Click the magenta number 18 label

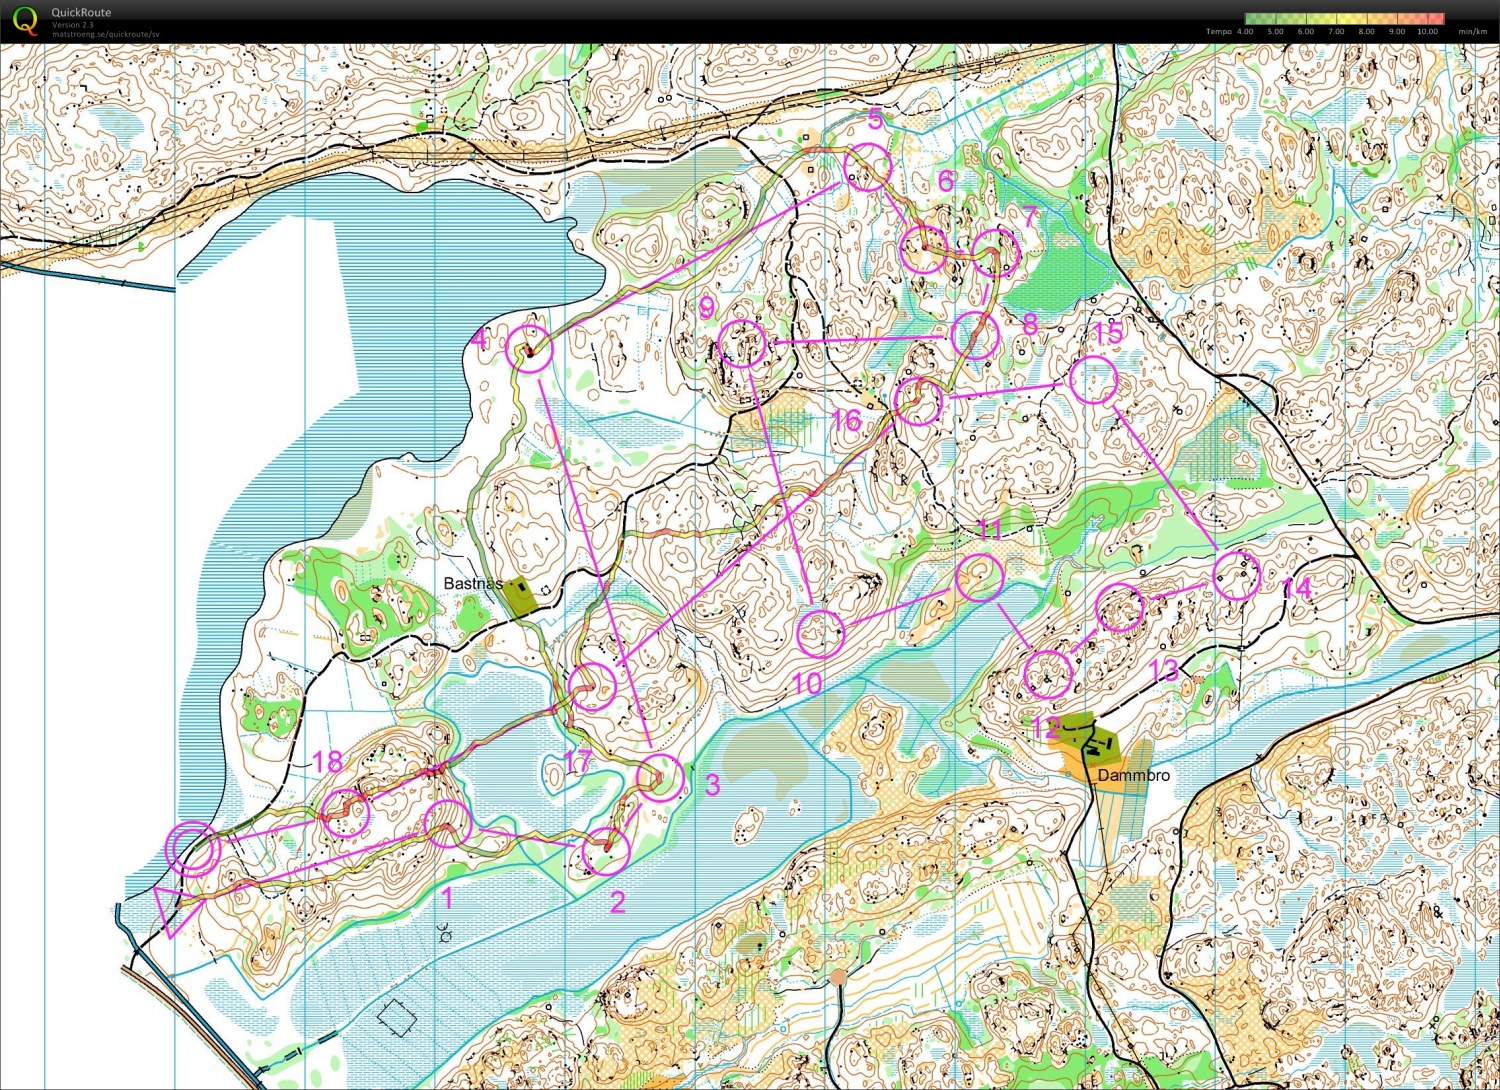(328, 762)
